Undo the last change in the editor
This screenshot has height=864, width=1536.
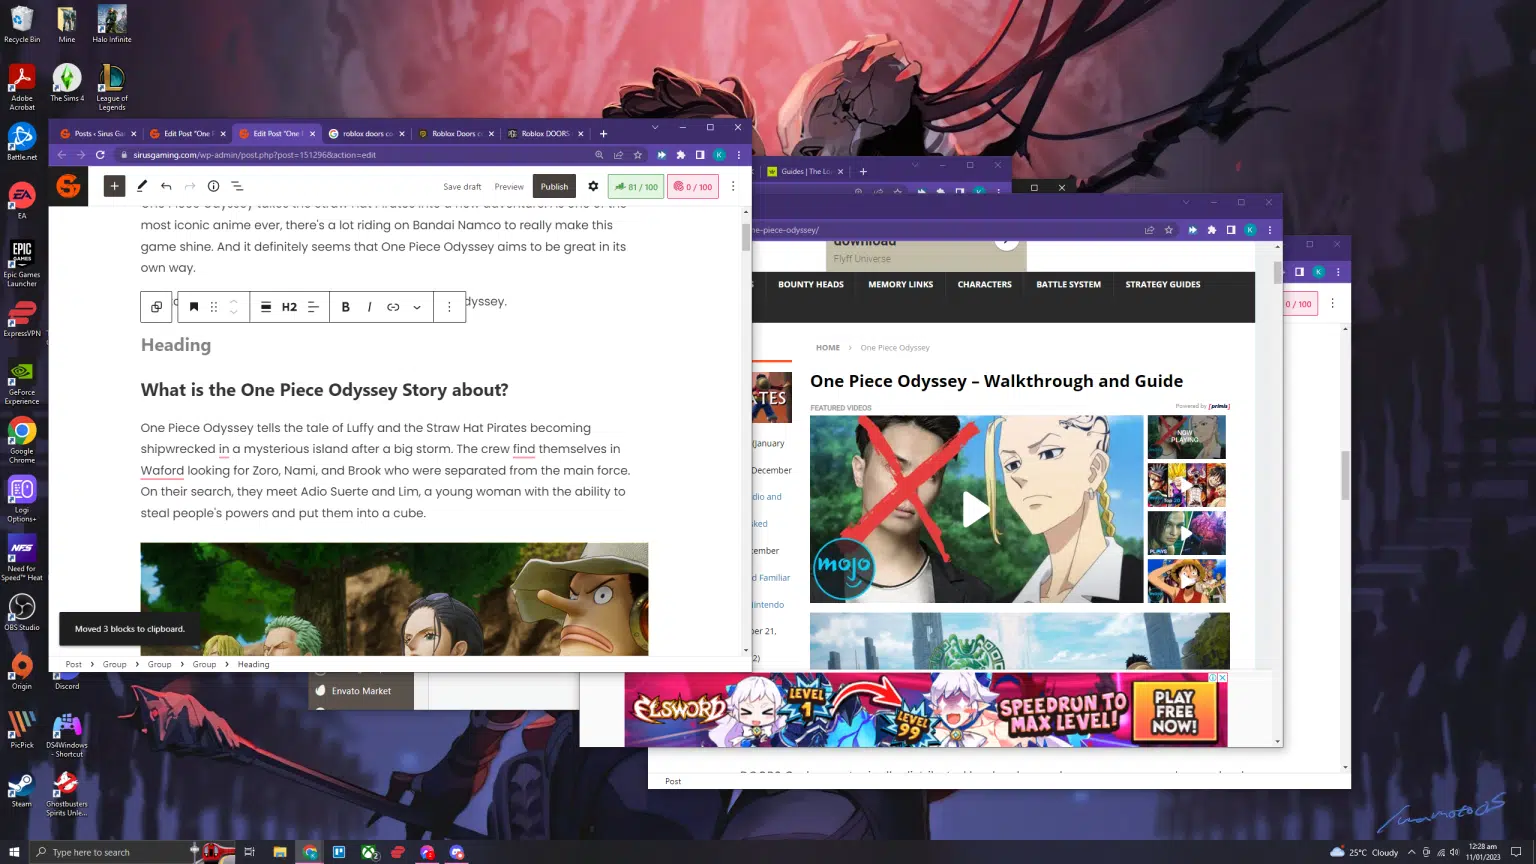[166, 186]
